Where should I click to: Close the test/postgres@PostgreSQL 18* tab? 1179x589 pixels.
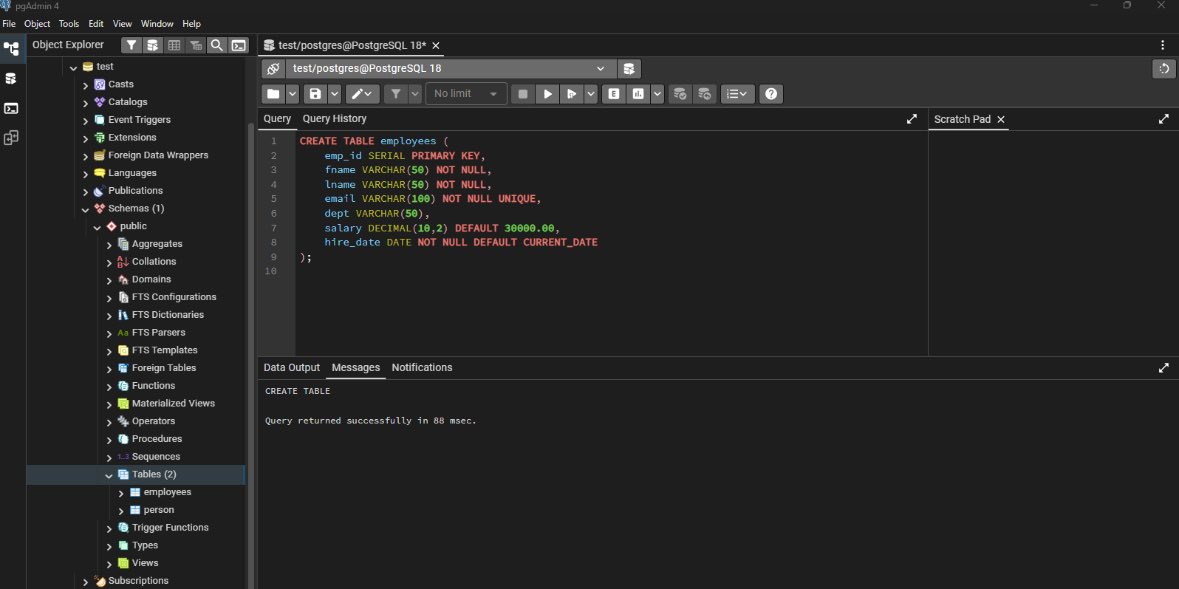[x=435, y=45]
